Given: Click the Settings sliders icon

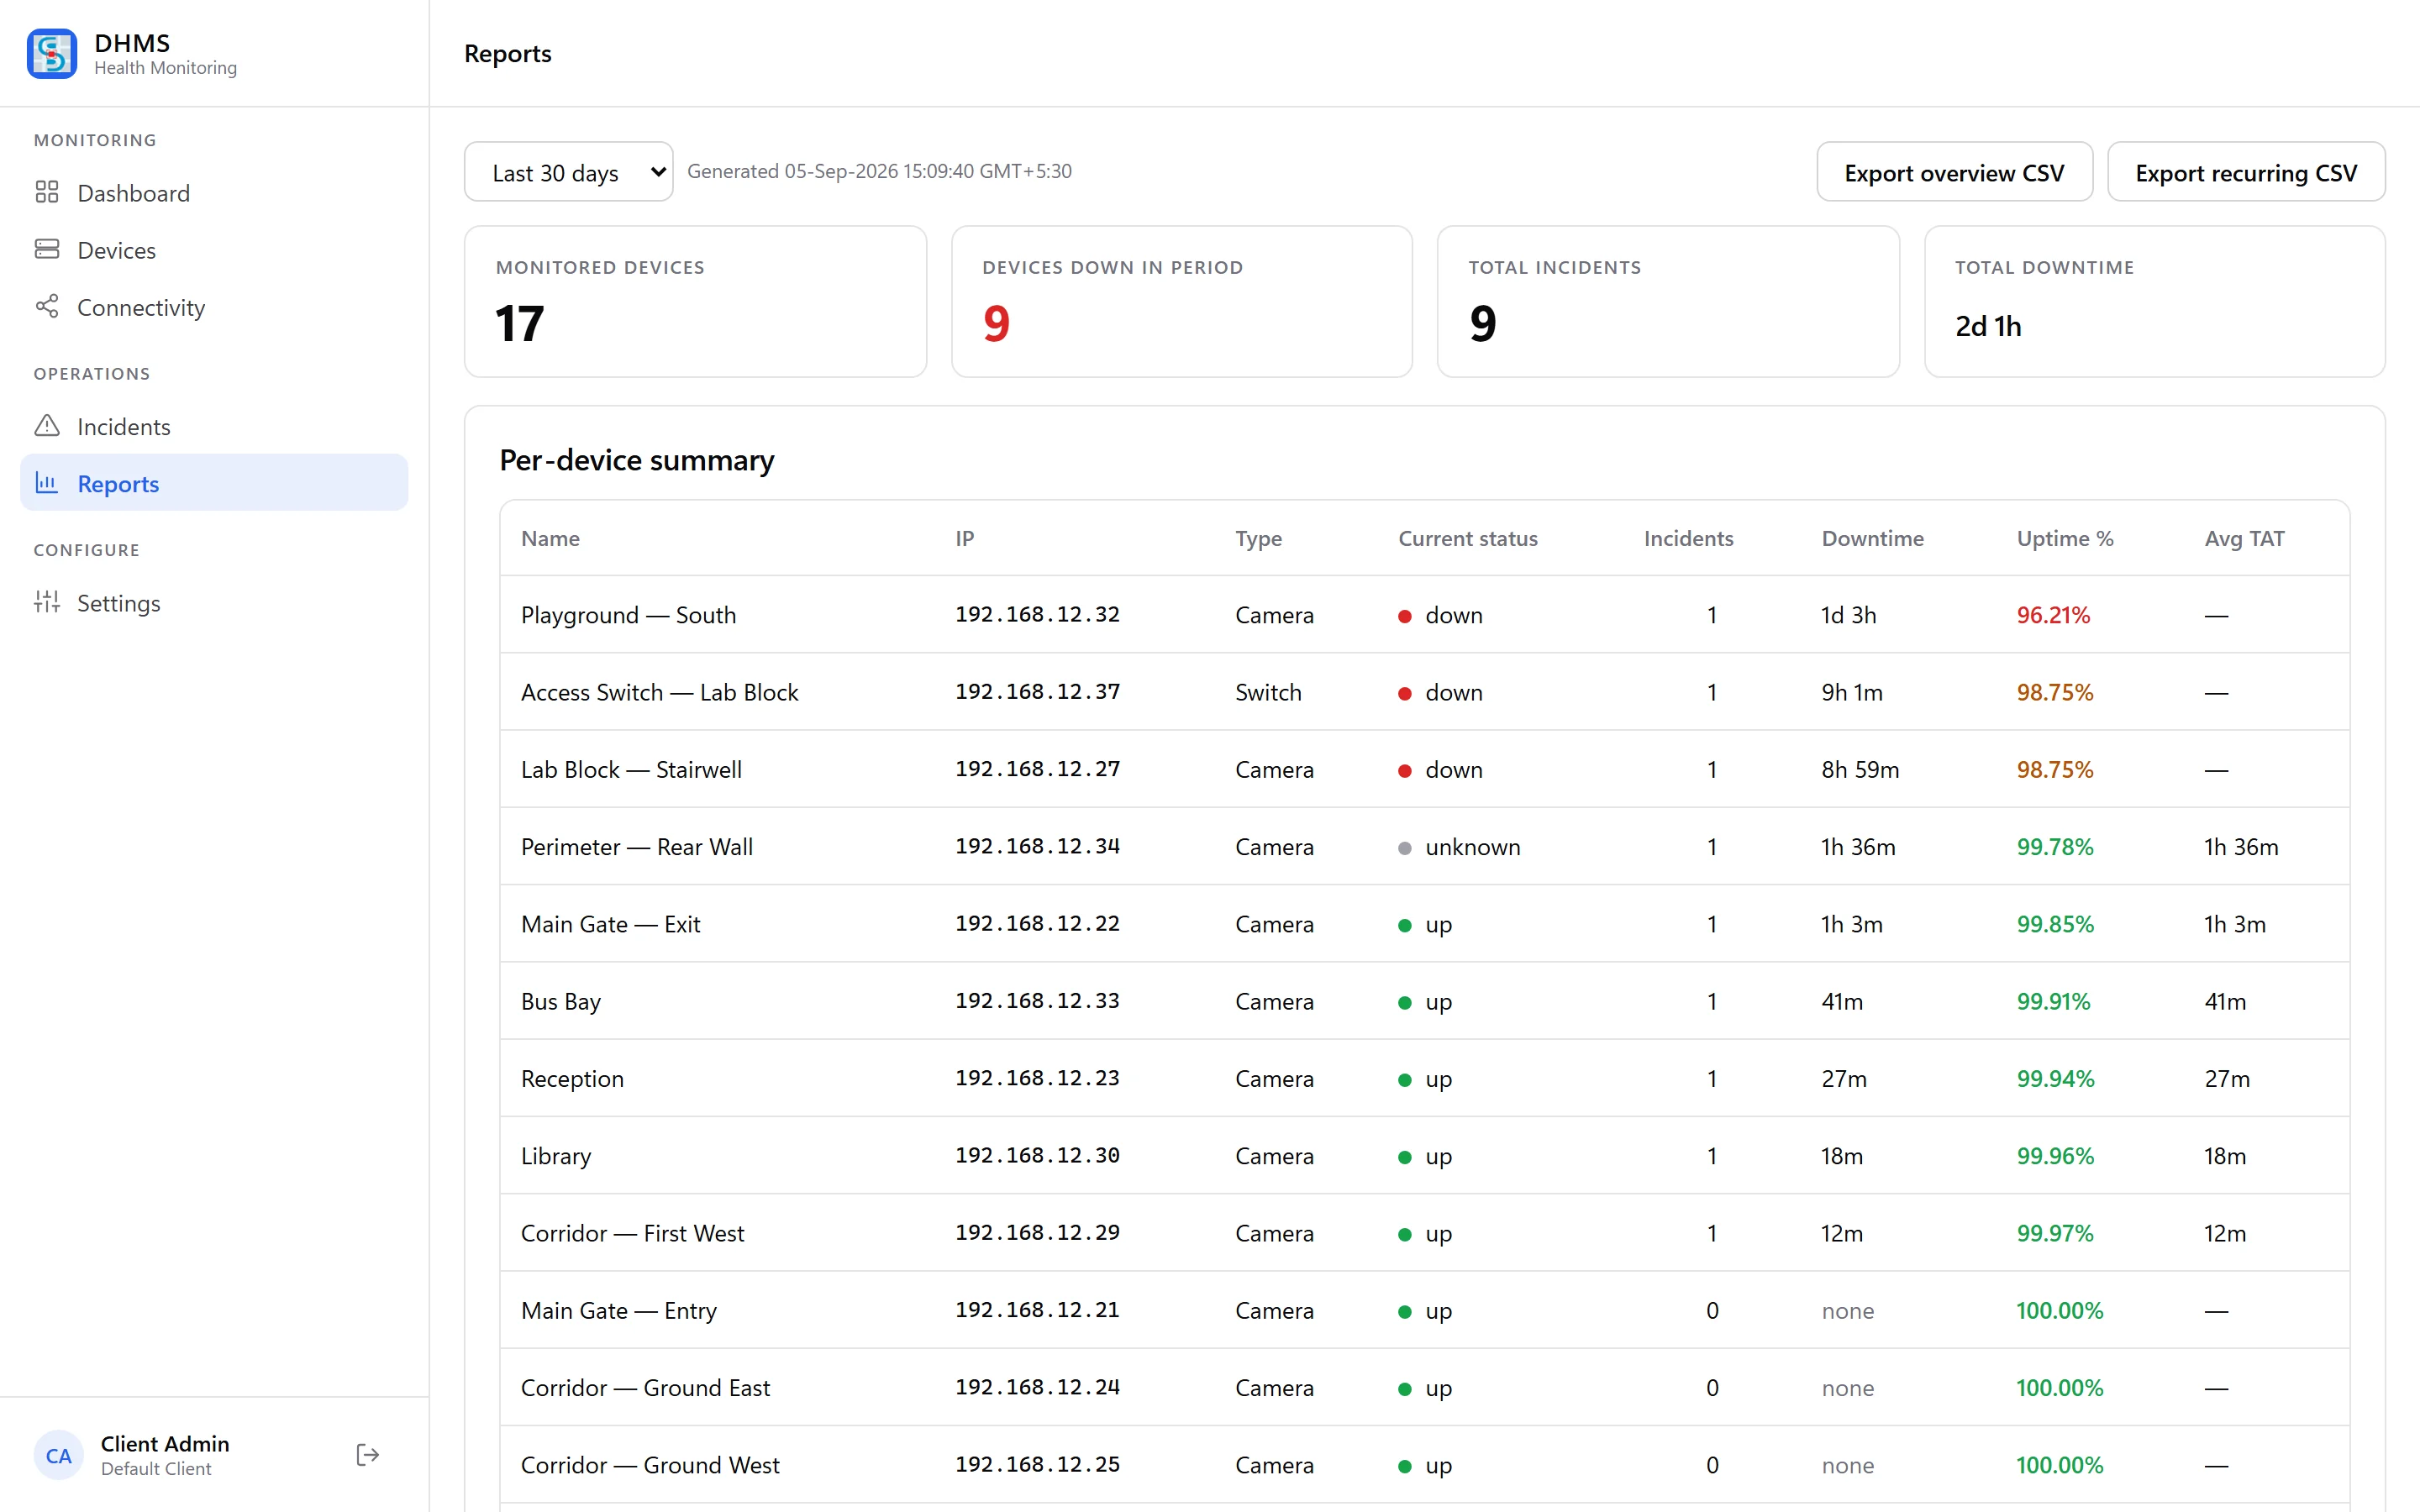Looking at the screenshot, I should coord(47,602).
